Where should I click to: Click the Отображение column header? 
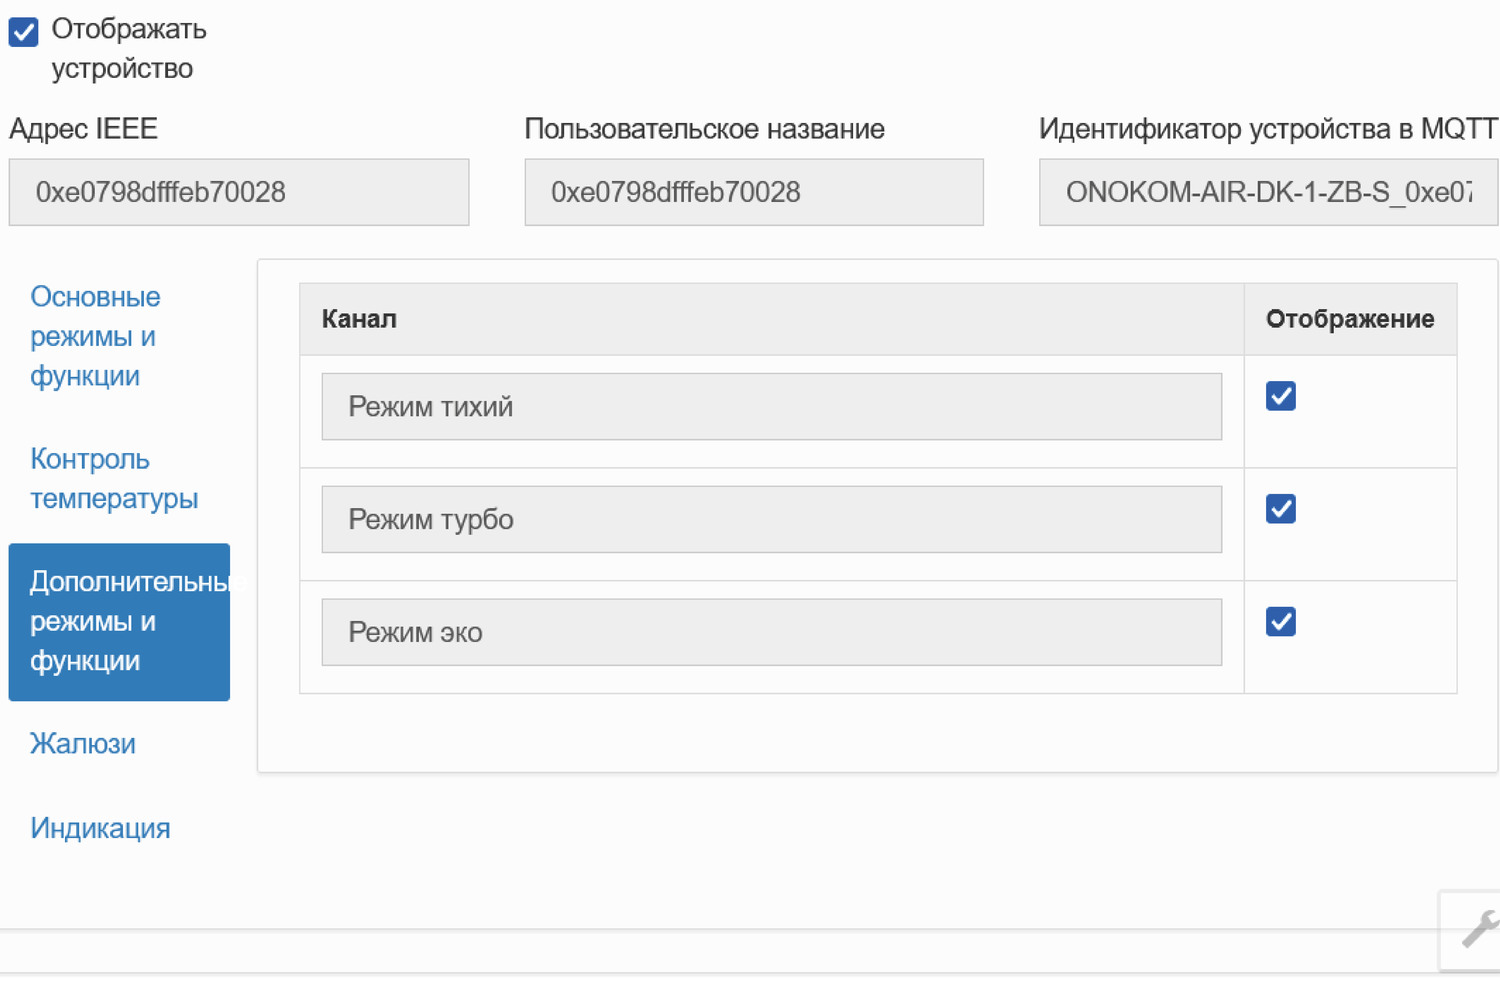coord(1350,318)
